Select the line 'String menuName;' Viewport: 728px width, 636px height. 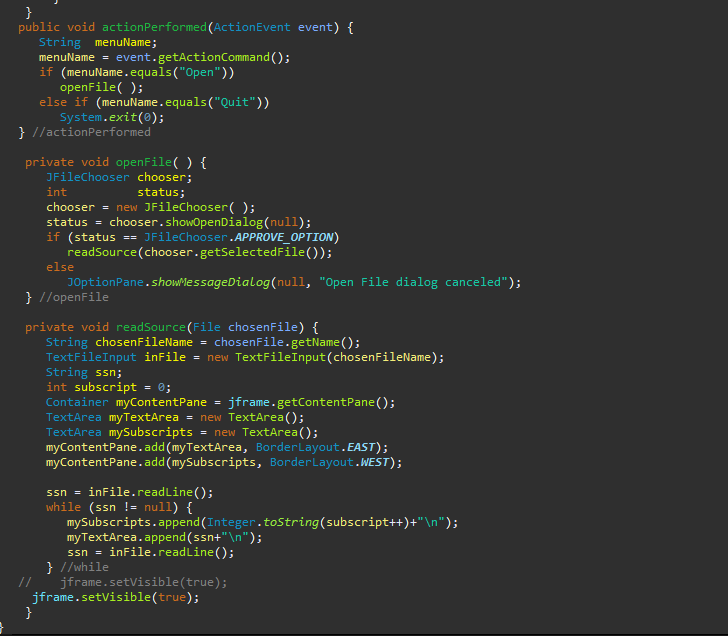click(x=98, y=42)
